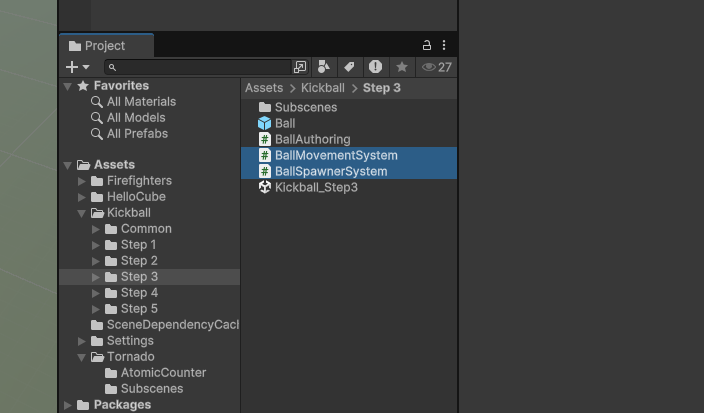Go to Kickball in breadcrumb path
This screenshot has width=704, height=413.
tap(323, 88)
